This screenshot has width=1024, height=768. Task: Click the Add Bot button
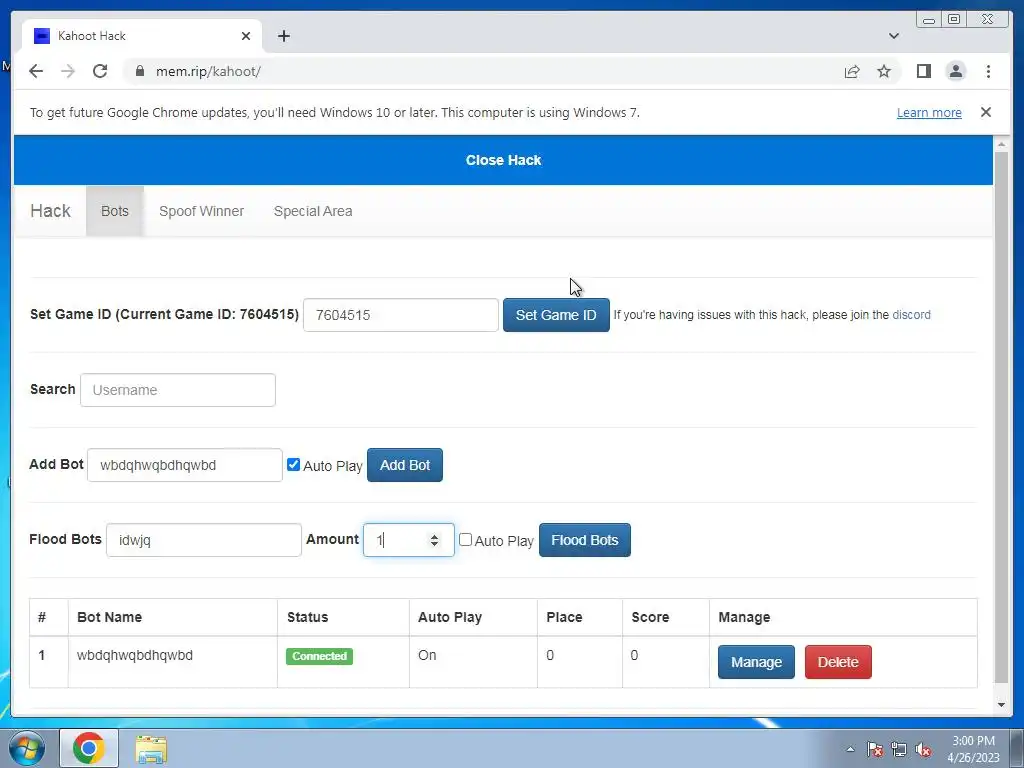click(405, 465)
